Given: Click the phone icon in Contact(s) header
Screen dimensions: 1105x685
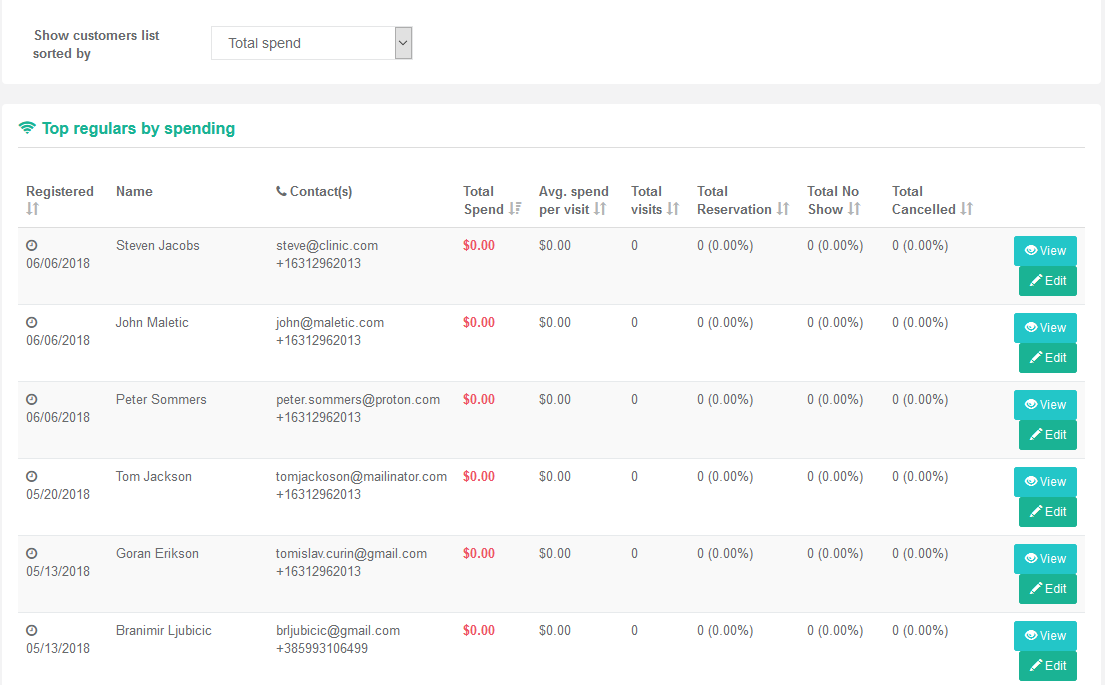Looking at the screenshot, I should point(281,191).
